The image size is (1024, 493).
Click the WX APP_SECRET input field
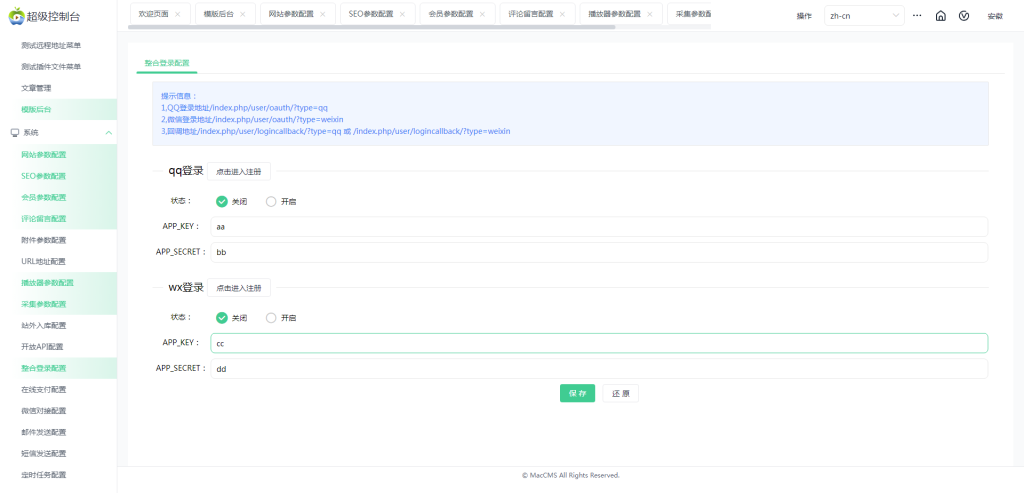coord(598,369)
